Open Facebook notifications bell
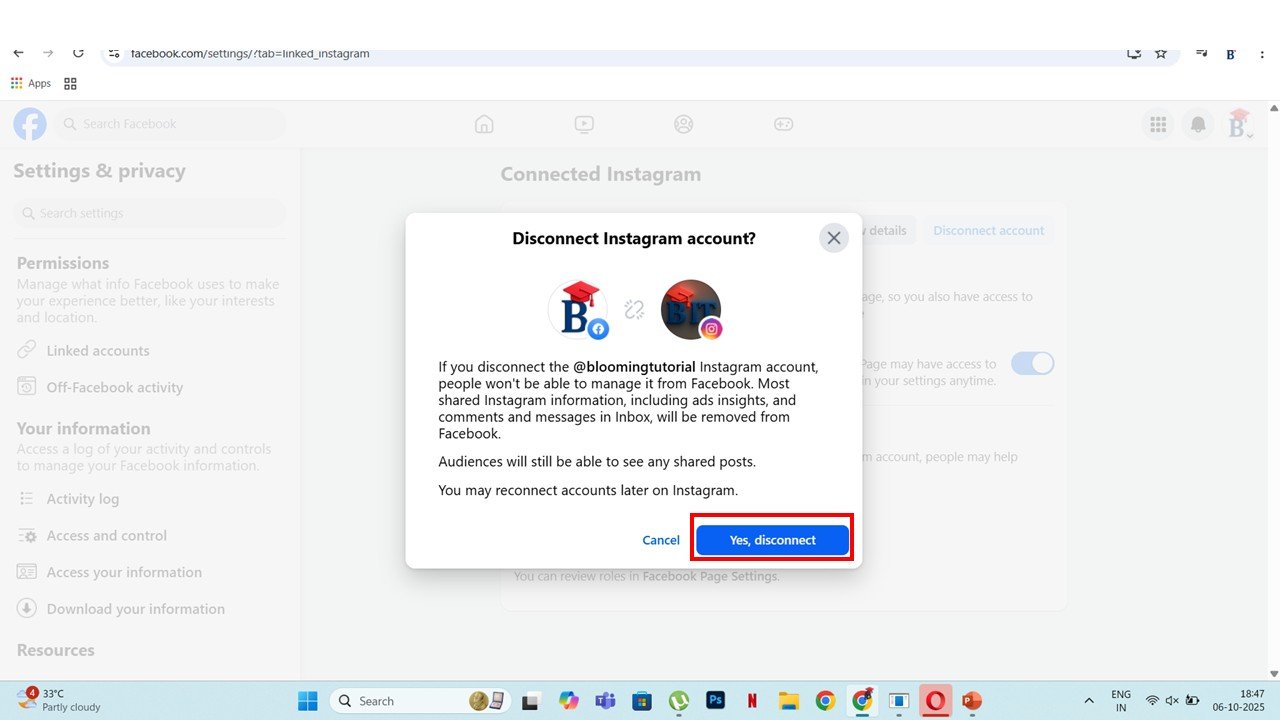Screen dimensions: 1280x720 pos(1197,124)
